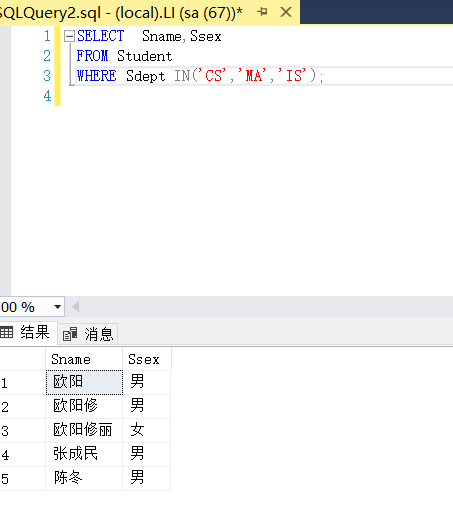
Task: Select the cell containing 张成民
Action: coord(84,454)
